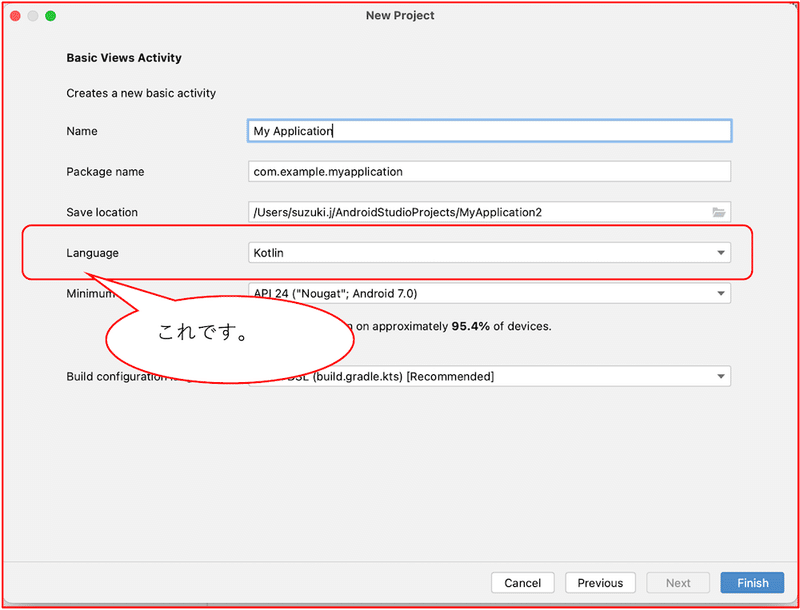Maximize the dialog using the green button

pos(50,16)
